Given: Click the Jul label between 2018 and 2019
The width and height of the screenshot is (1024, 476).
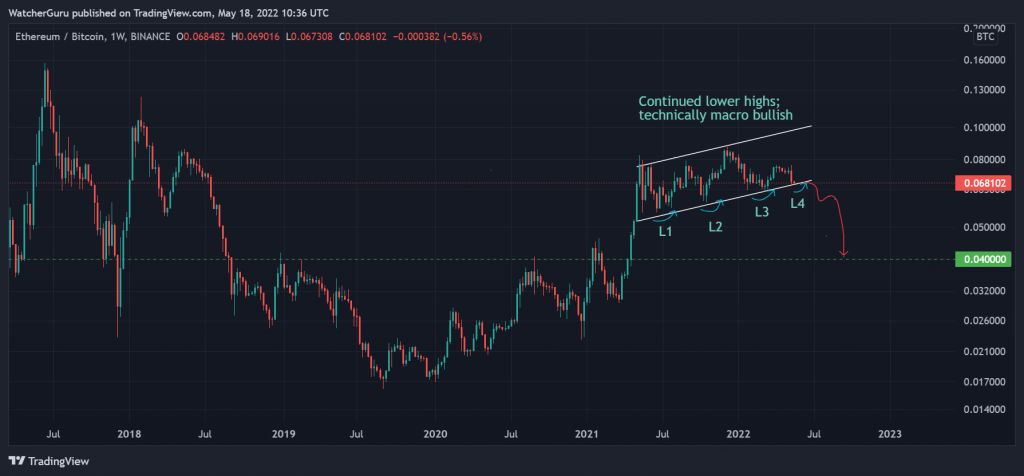Looking at the screenshot, I should click(x=204, y=434).
